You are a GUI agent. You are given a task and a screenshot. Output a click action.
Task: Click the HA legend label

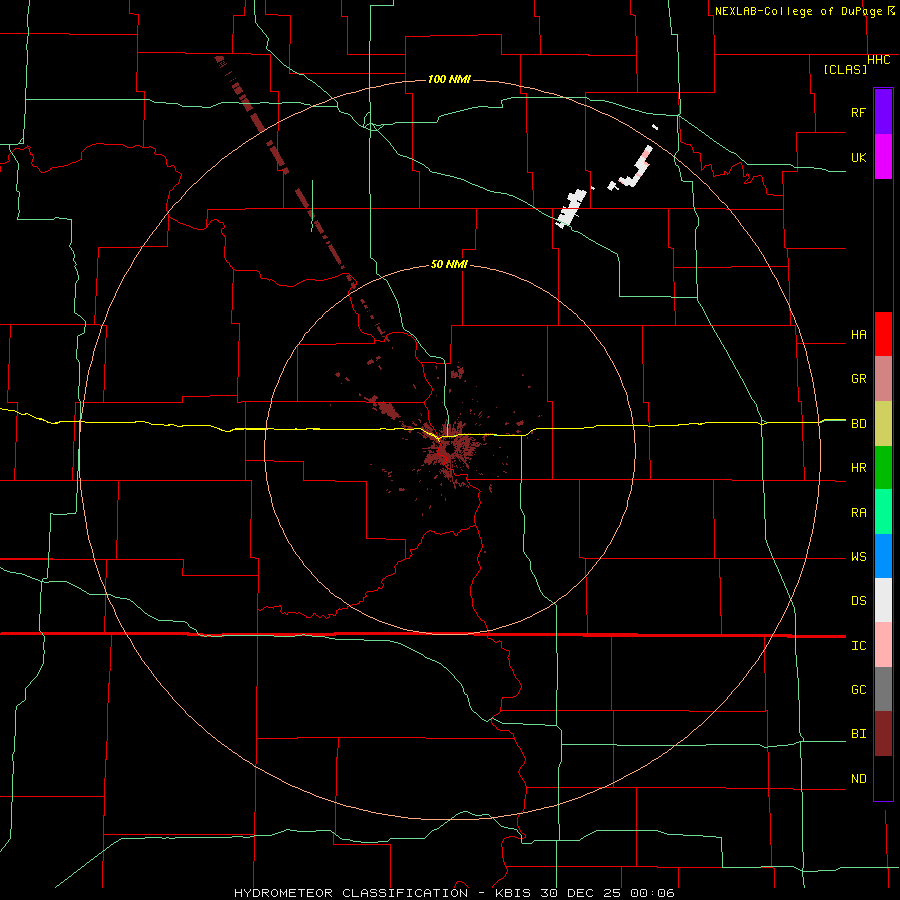pos(858,335)
